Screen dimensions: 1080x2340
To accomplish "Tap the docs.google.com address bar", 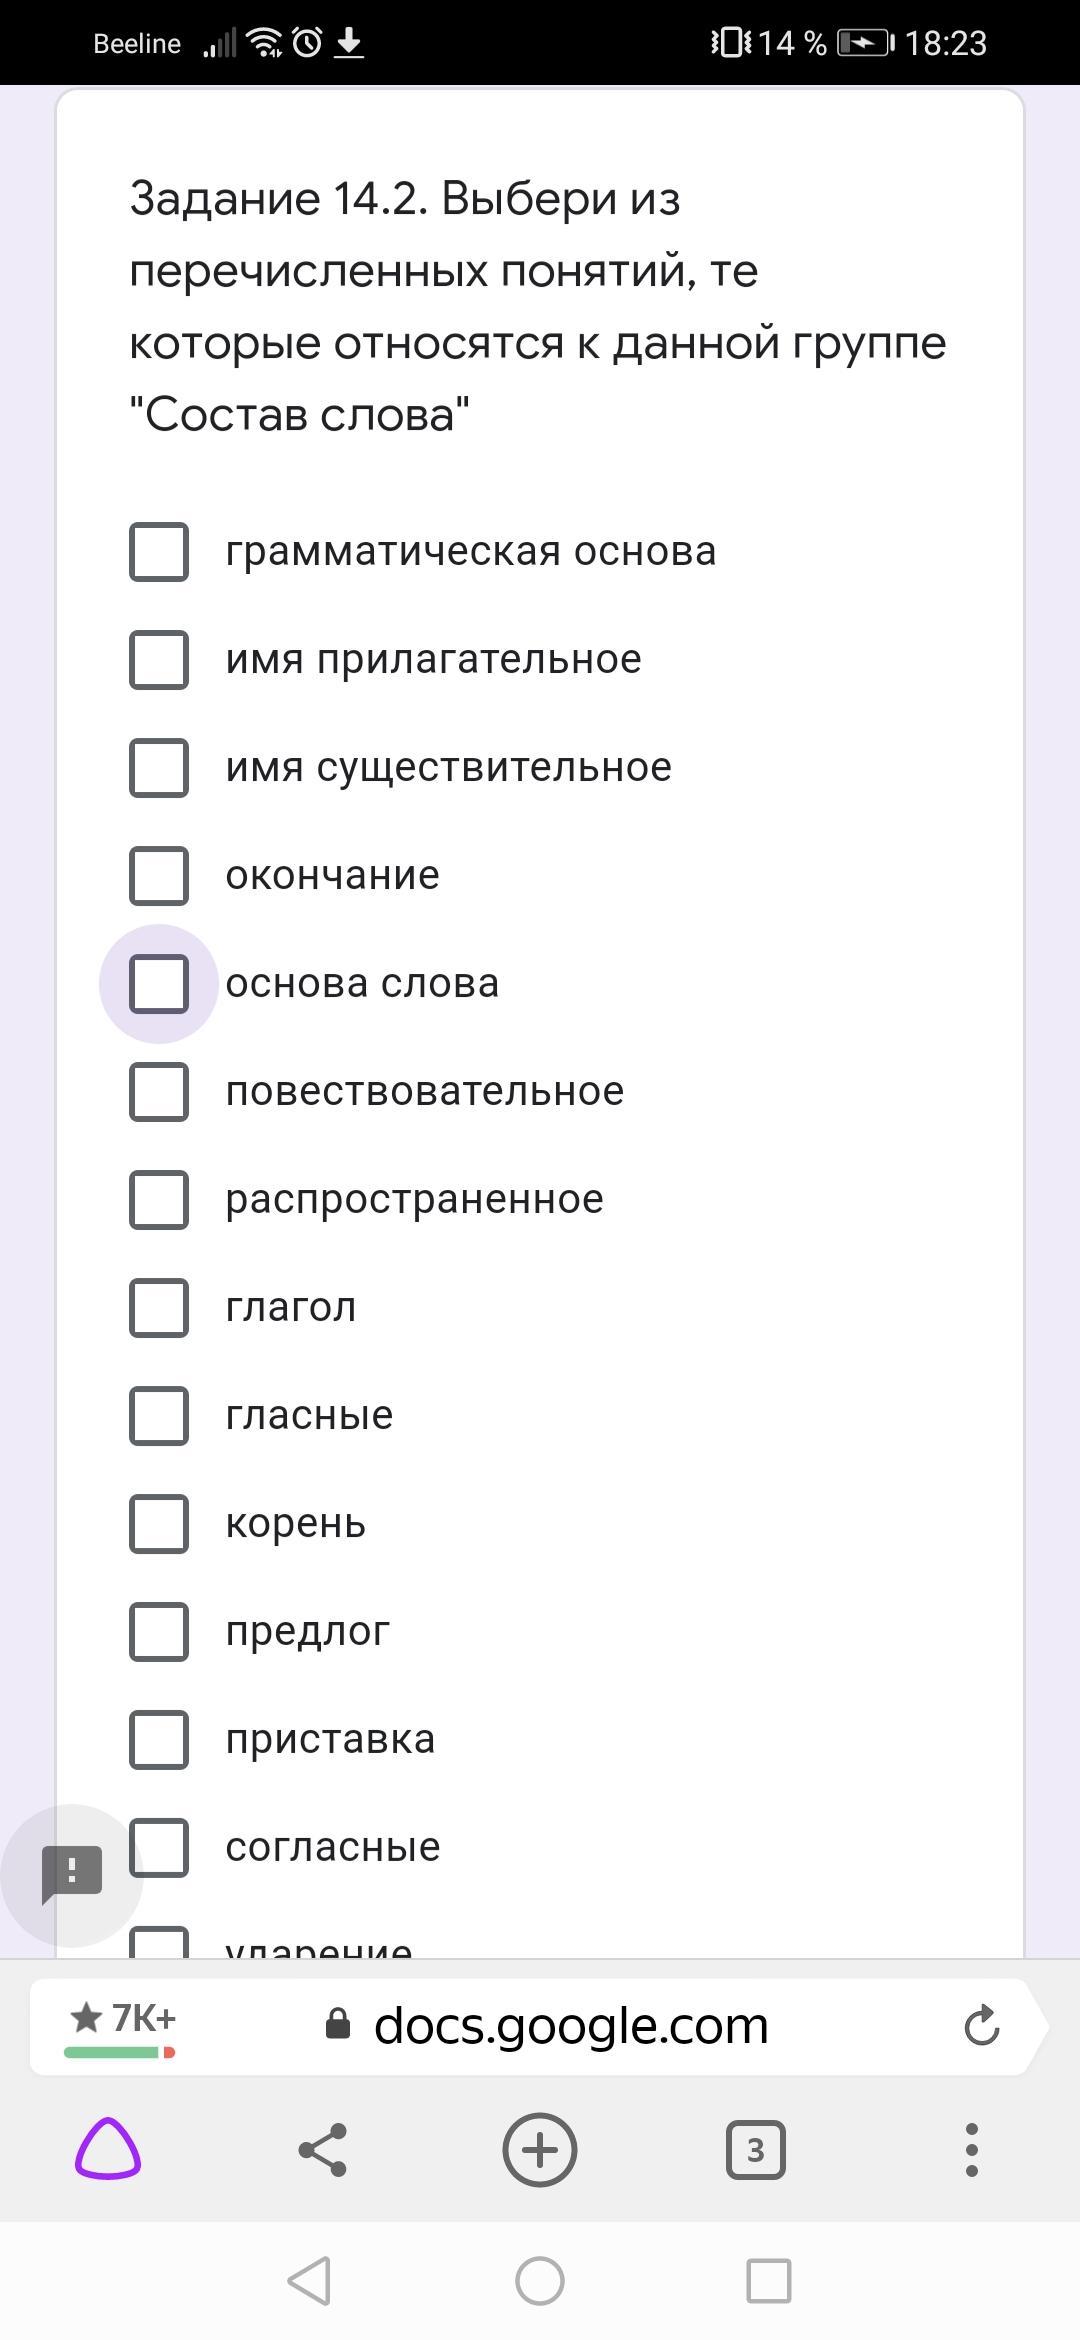I will point(570,2027).
